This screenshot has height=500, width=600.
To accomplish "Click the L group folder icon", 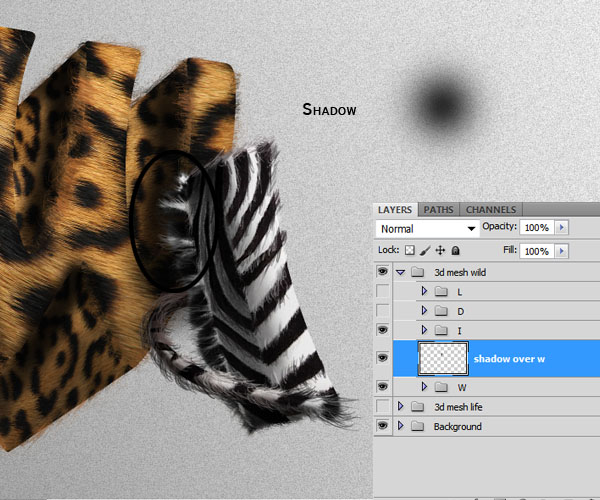I will (x=441, y=292).
